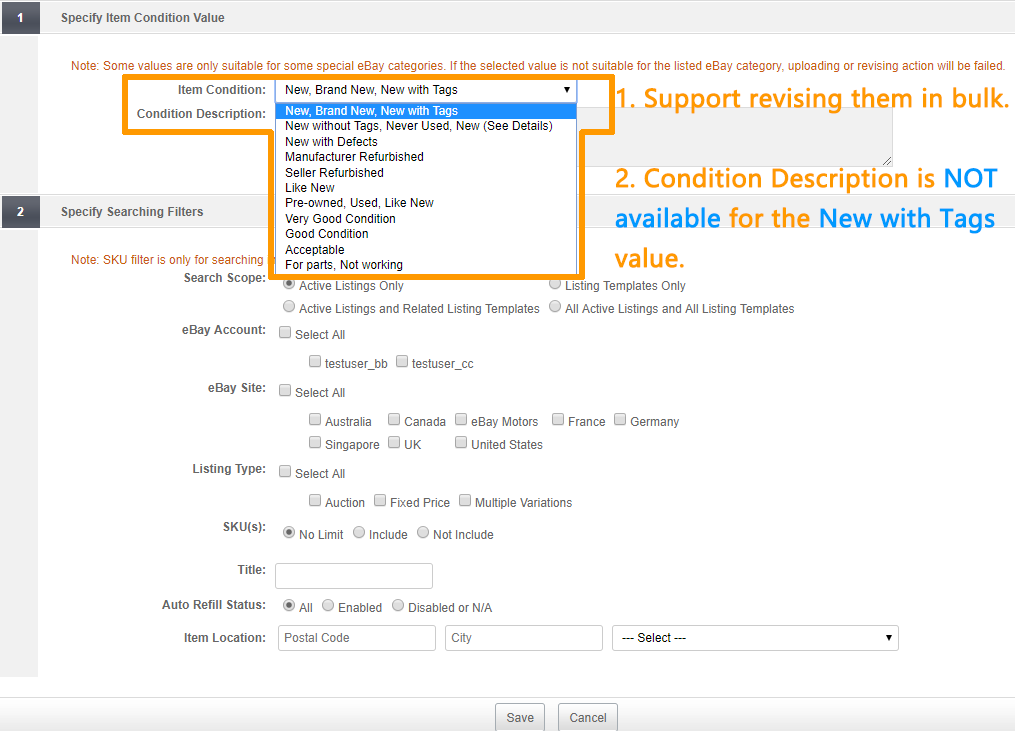Viewport: 1015px width, 731px height.
Task: Select 'Very Good Condition' option
Action: (x=426, y=219)
